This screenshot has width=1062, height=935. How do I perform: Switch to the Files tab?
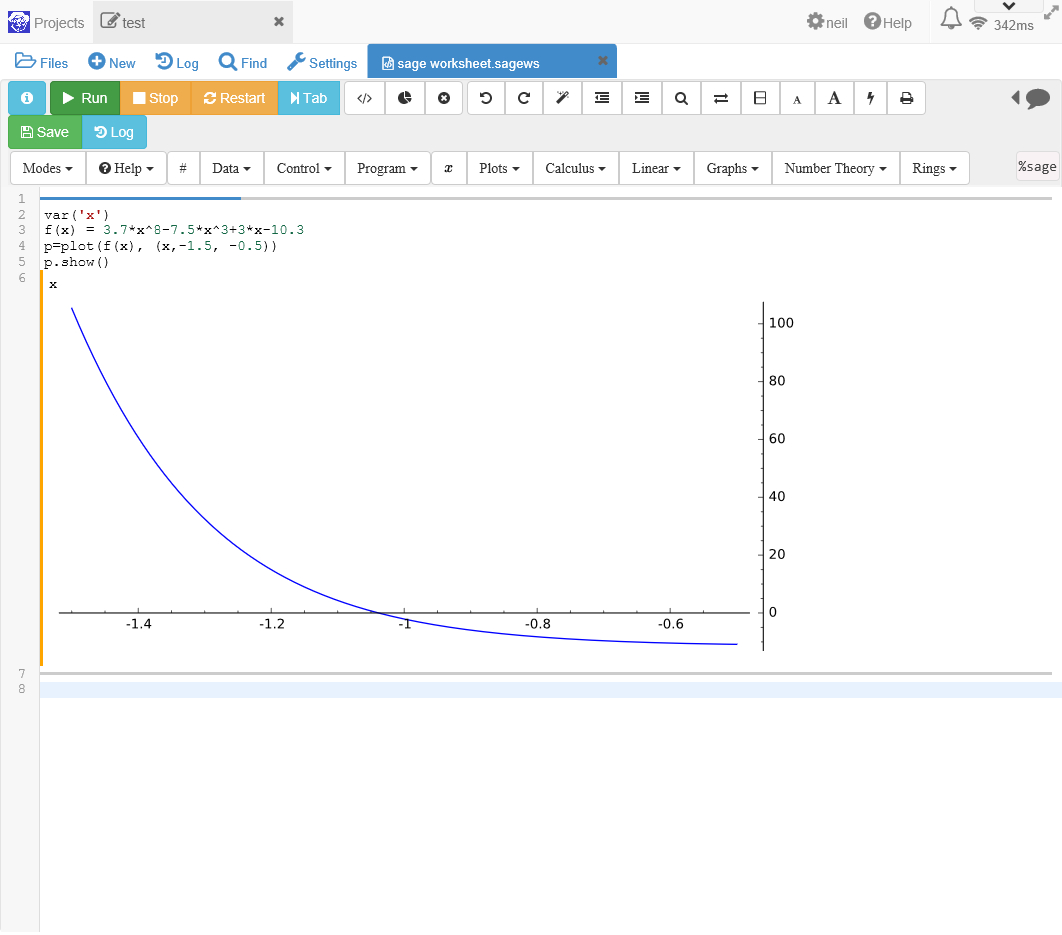[x=42, y=62]
